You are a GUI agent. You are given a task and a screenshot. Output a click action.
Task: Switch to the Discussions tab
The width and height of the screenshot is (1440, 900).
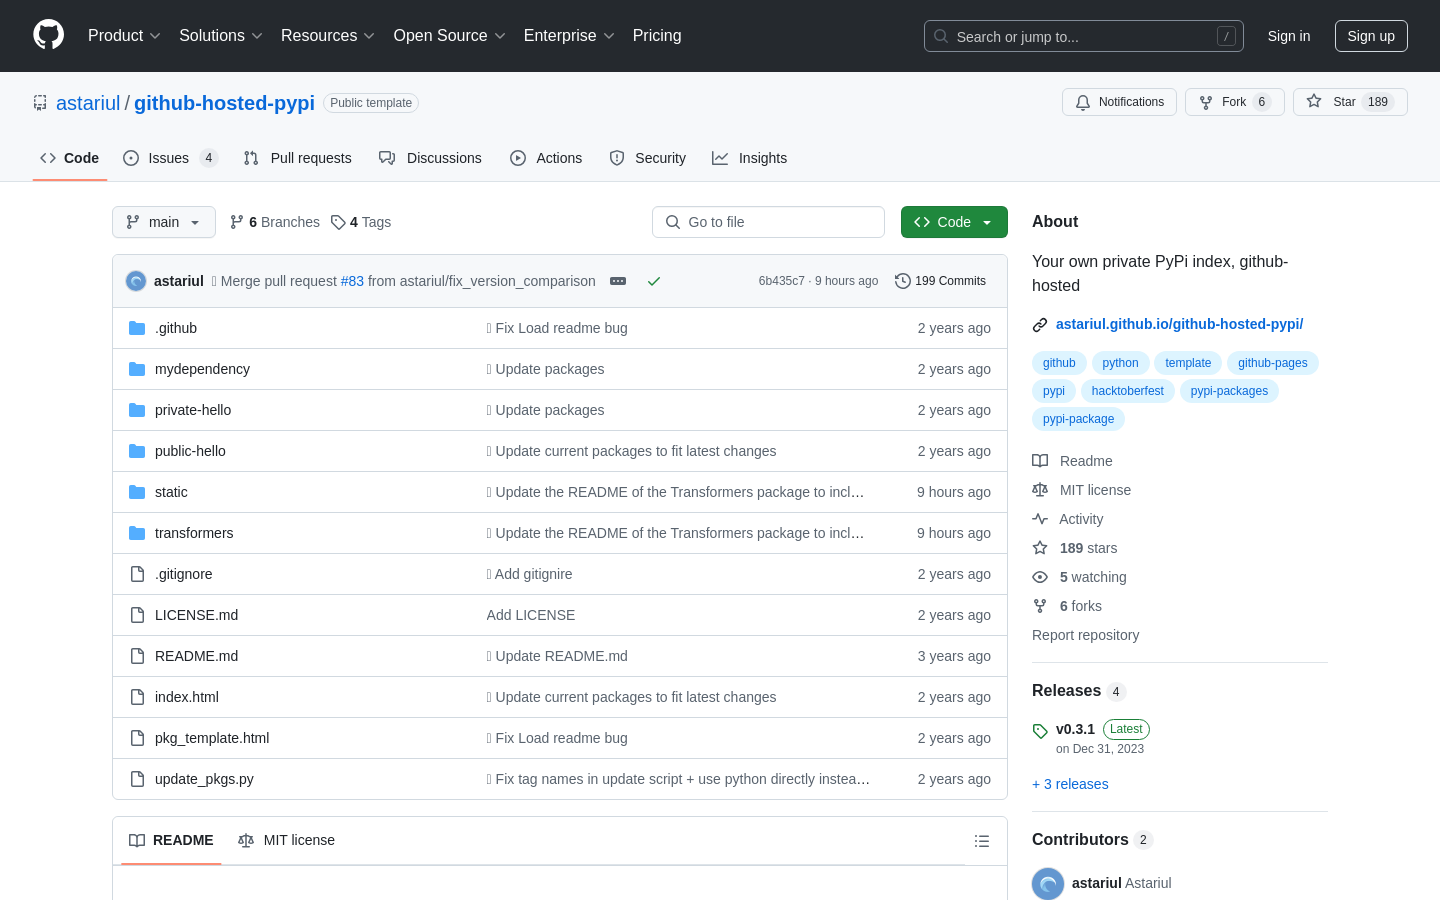430,158
